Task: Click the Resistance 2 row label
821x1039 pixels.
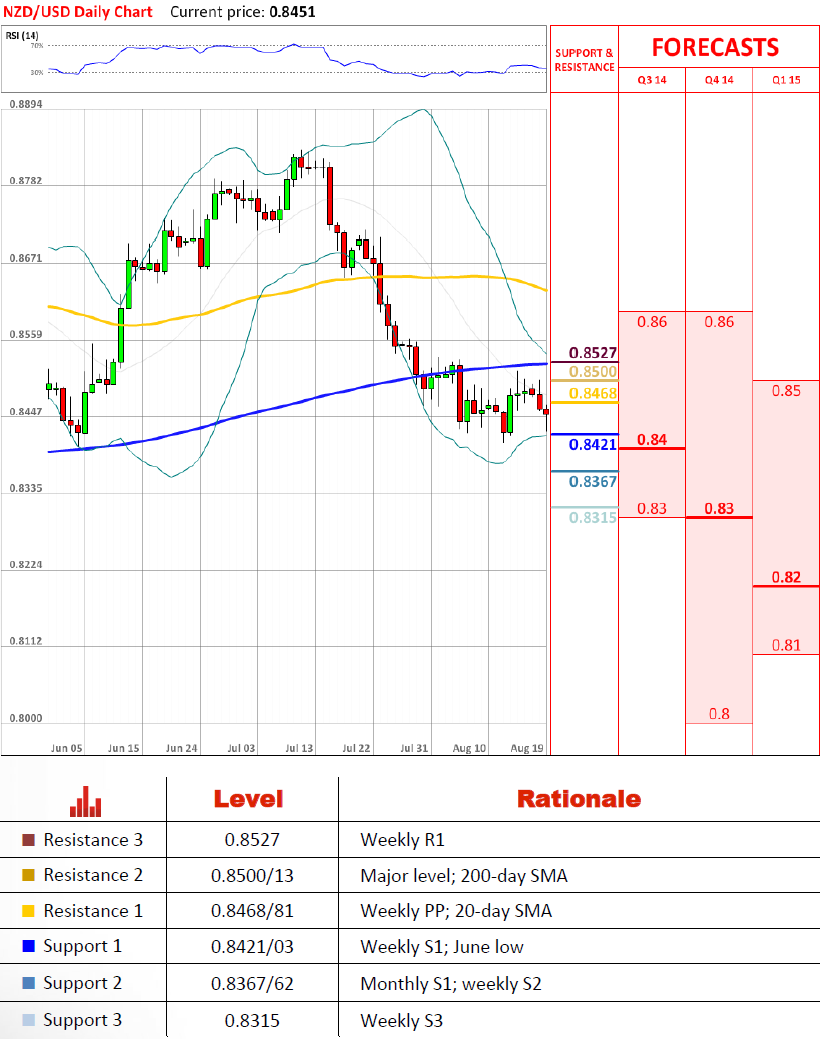Action: [93, 875]
